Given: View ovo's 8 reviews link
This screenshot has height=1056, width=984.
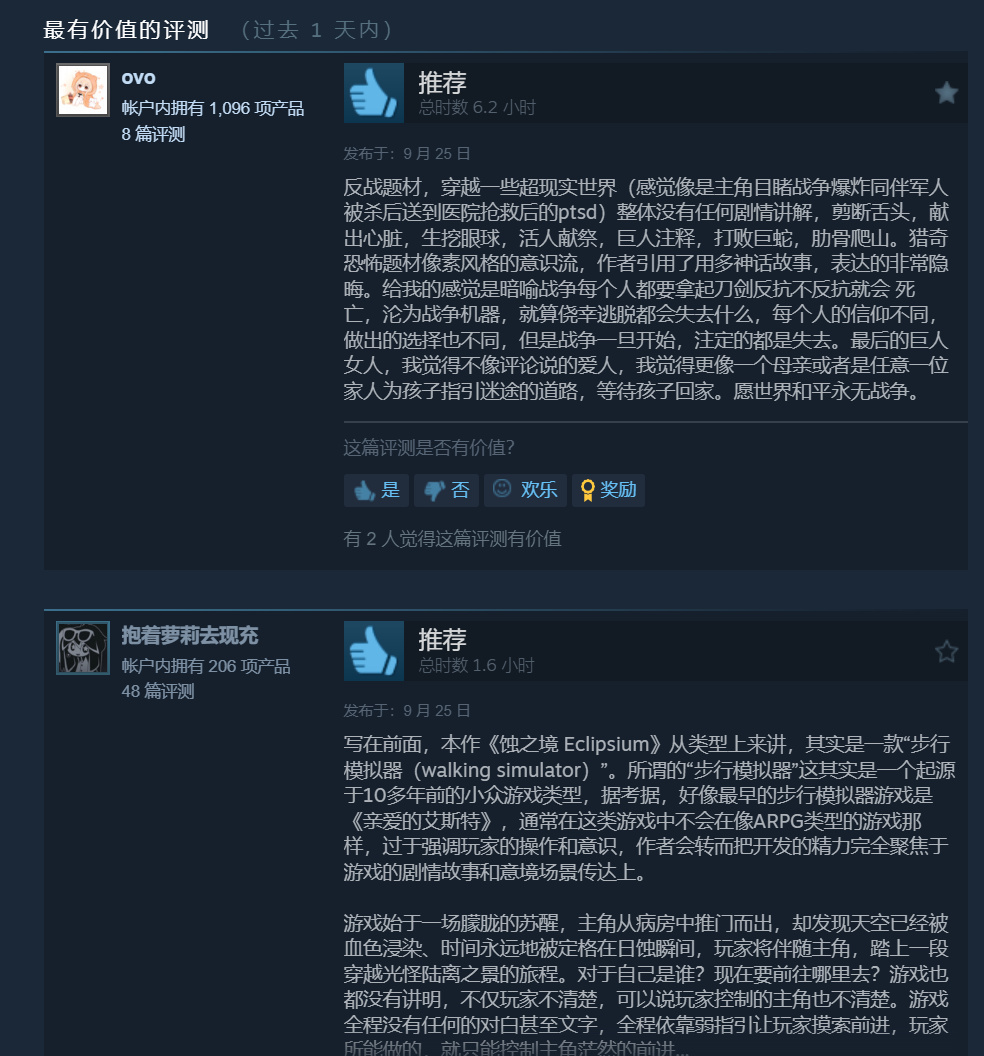Looking at the screenshot, I should click(x=153, y=134).
